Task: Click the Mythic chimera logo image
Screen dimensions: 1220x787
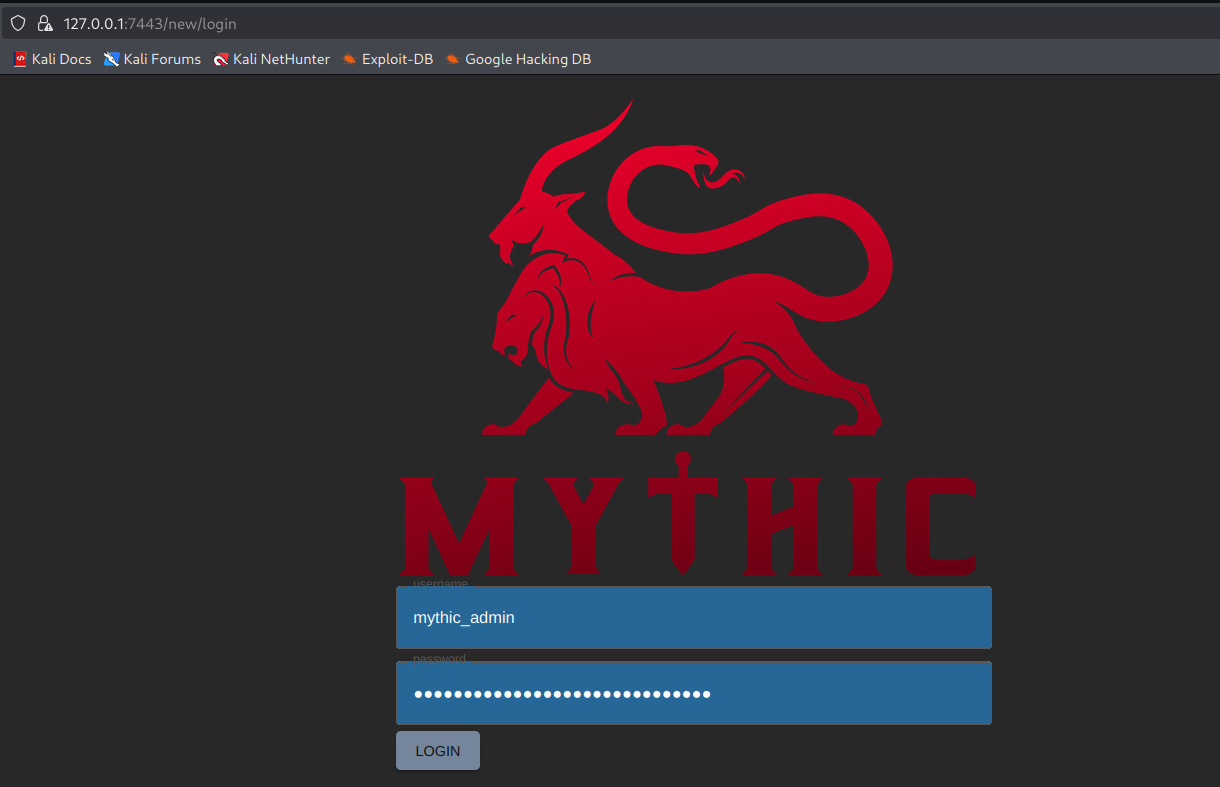Action: pyautogui.click(x=688, y=338)
